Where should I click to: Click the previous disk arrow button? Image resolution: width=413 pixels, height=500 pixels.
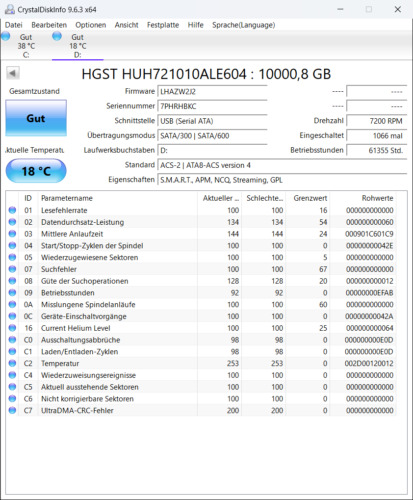pyautogui.click(x=13, y=73)
